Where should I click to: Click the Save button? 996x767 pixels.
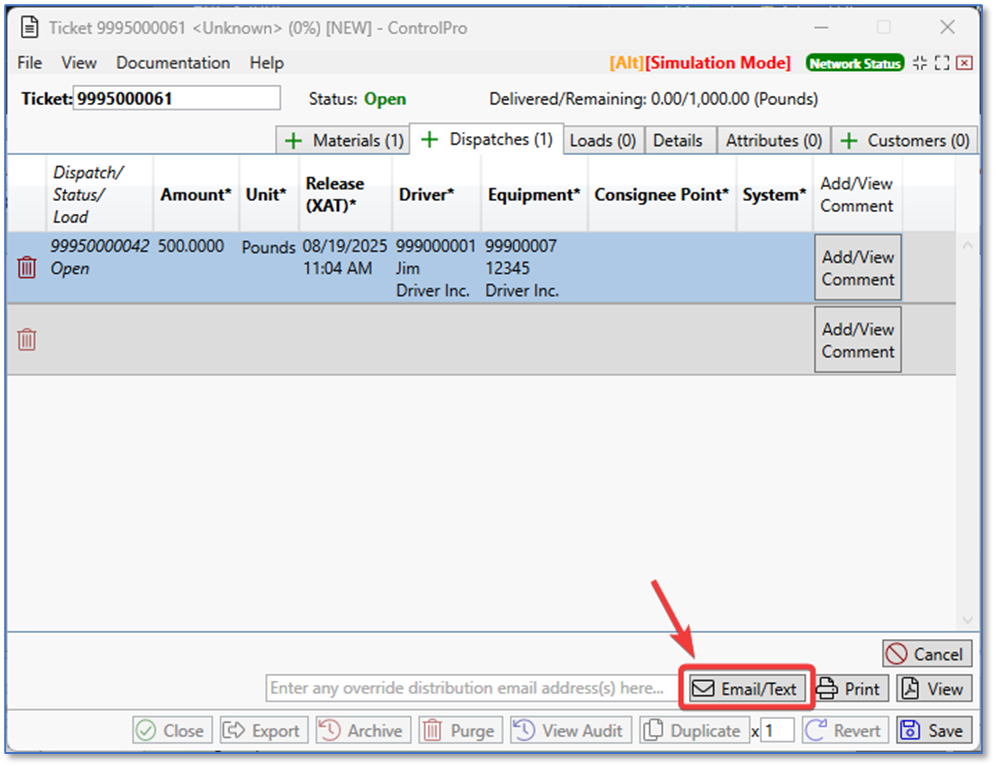coord(933,731)
